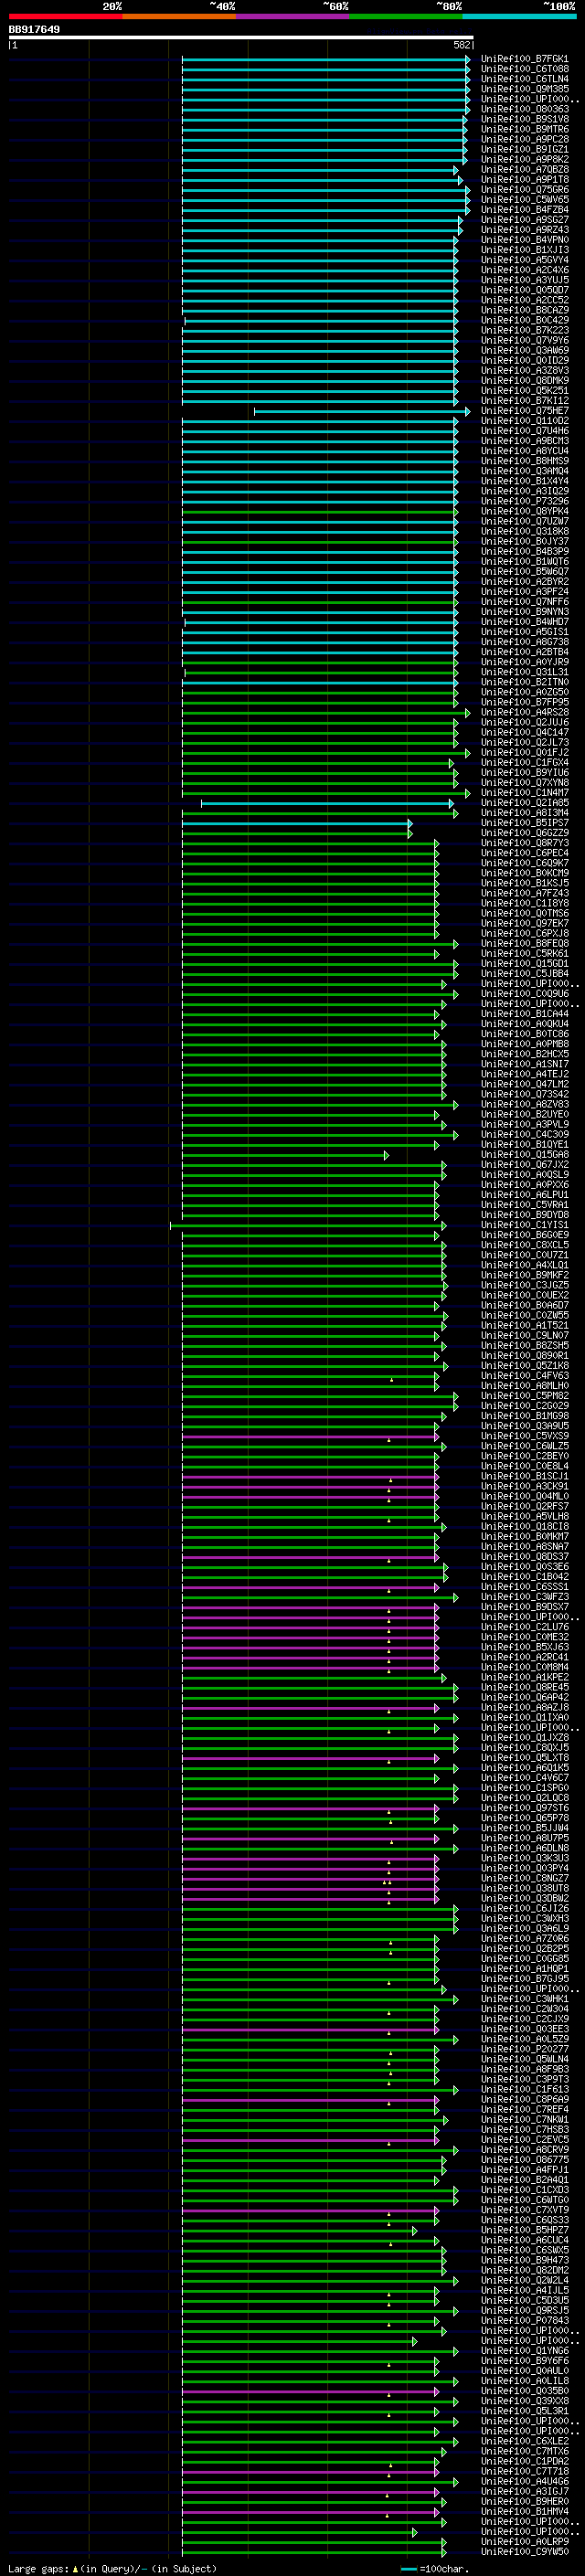
Task: Select hit label UniRef100_B4FZB4
Action: click(x=525, y=210)
